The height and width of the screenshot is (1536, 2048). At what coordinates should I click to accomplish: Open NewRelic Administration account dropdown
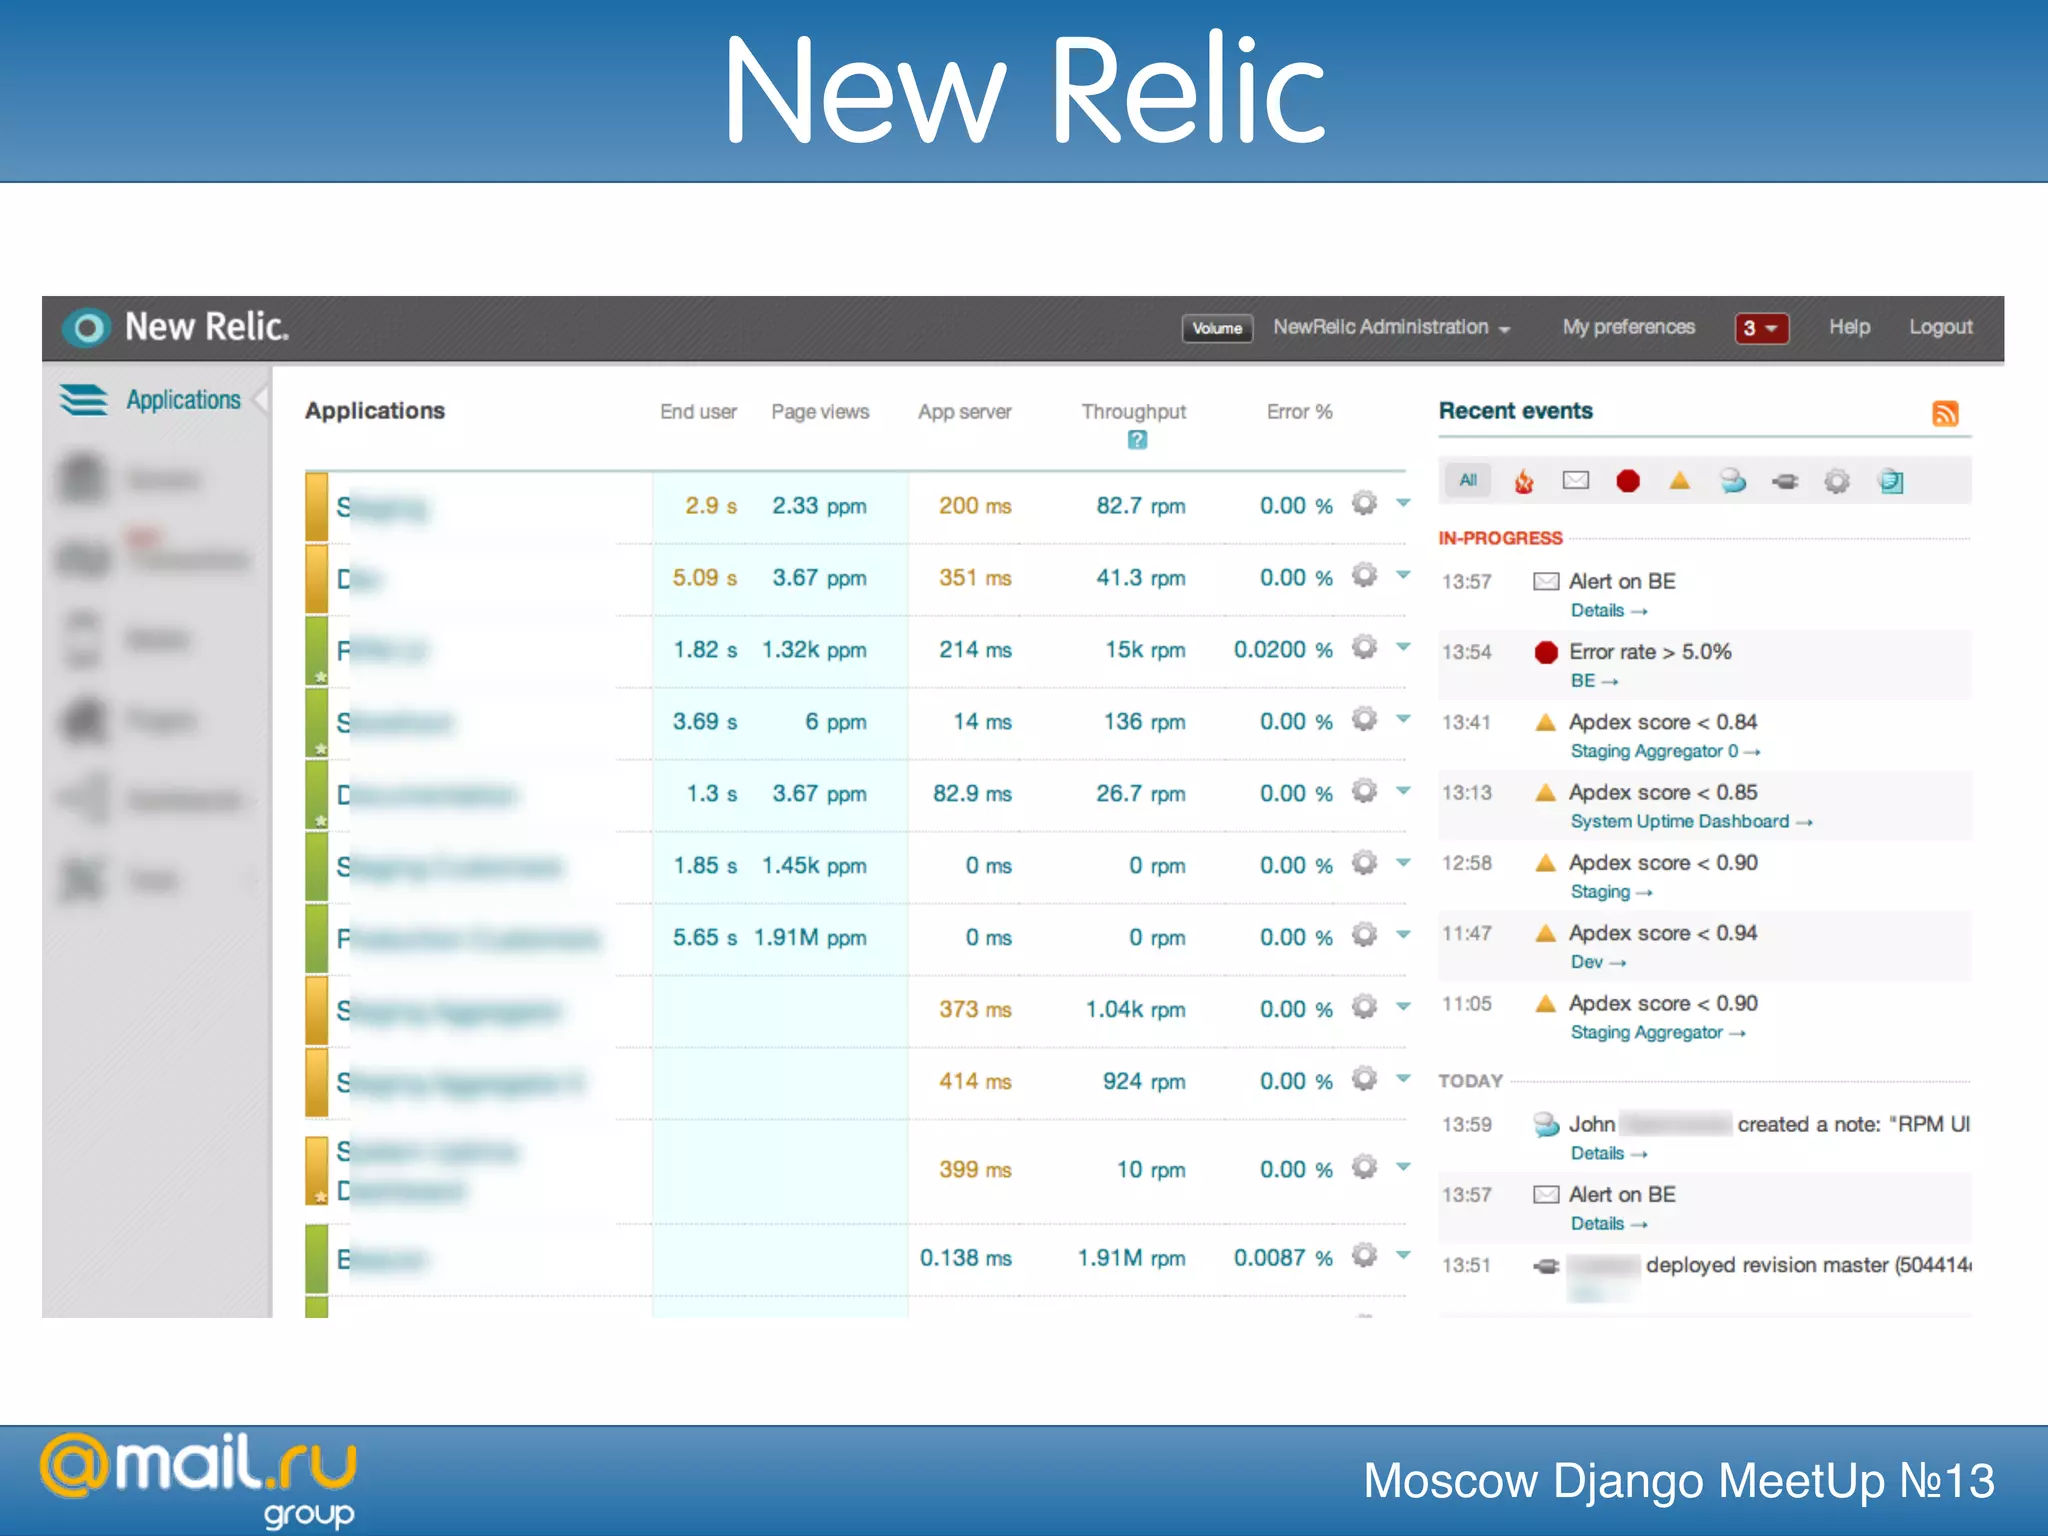pos(1391,327)
